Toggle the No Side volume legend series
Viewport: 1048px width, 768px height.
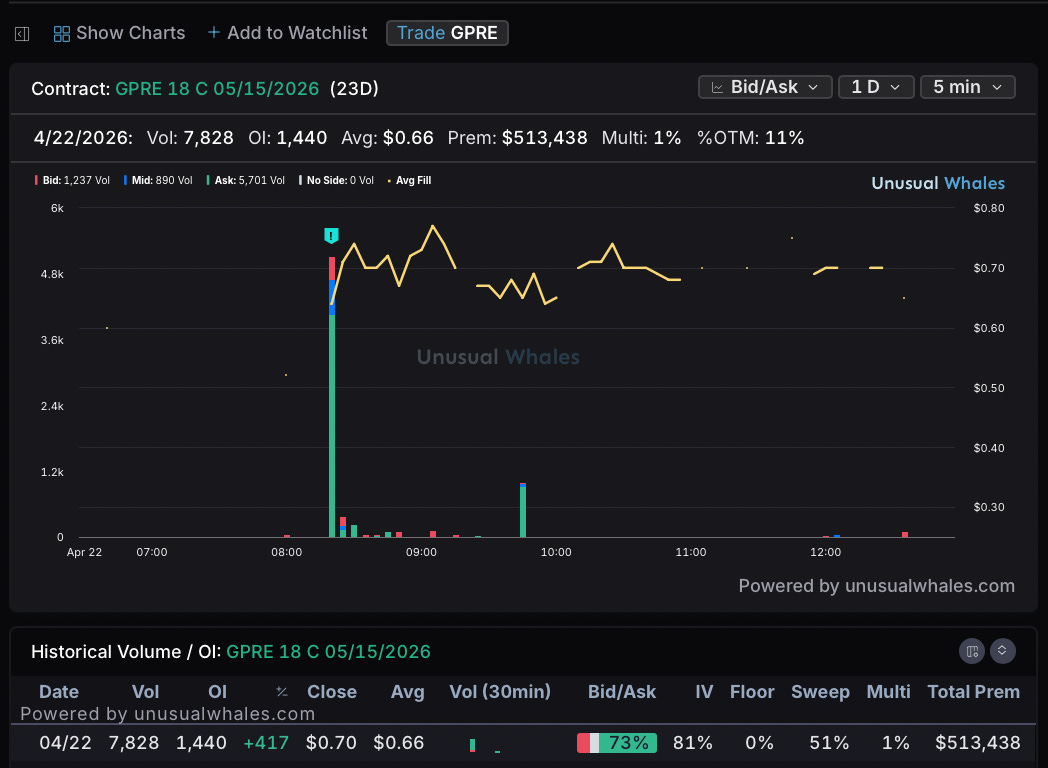(336, 180)
